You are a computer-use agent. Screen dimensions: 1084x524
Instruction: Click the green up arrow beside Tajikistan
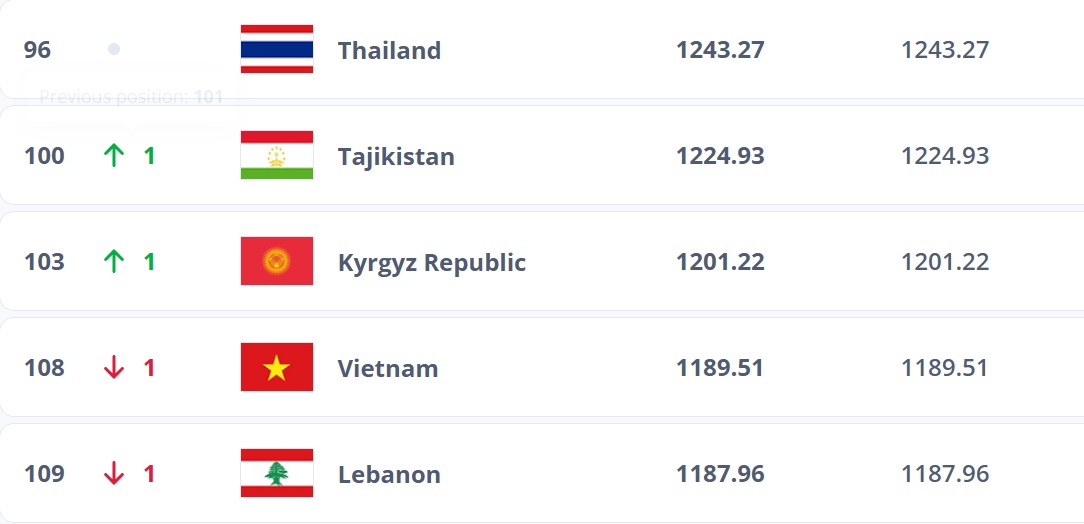click(114, 156)
